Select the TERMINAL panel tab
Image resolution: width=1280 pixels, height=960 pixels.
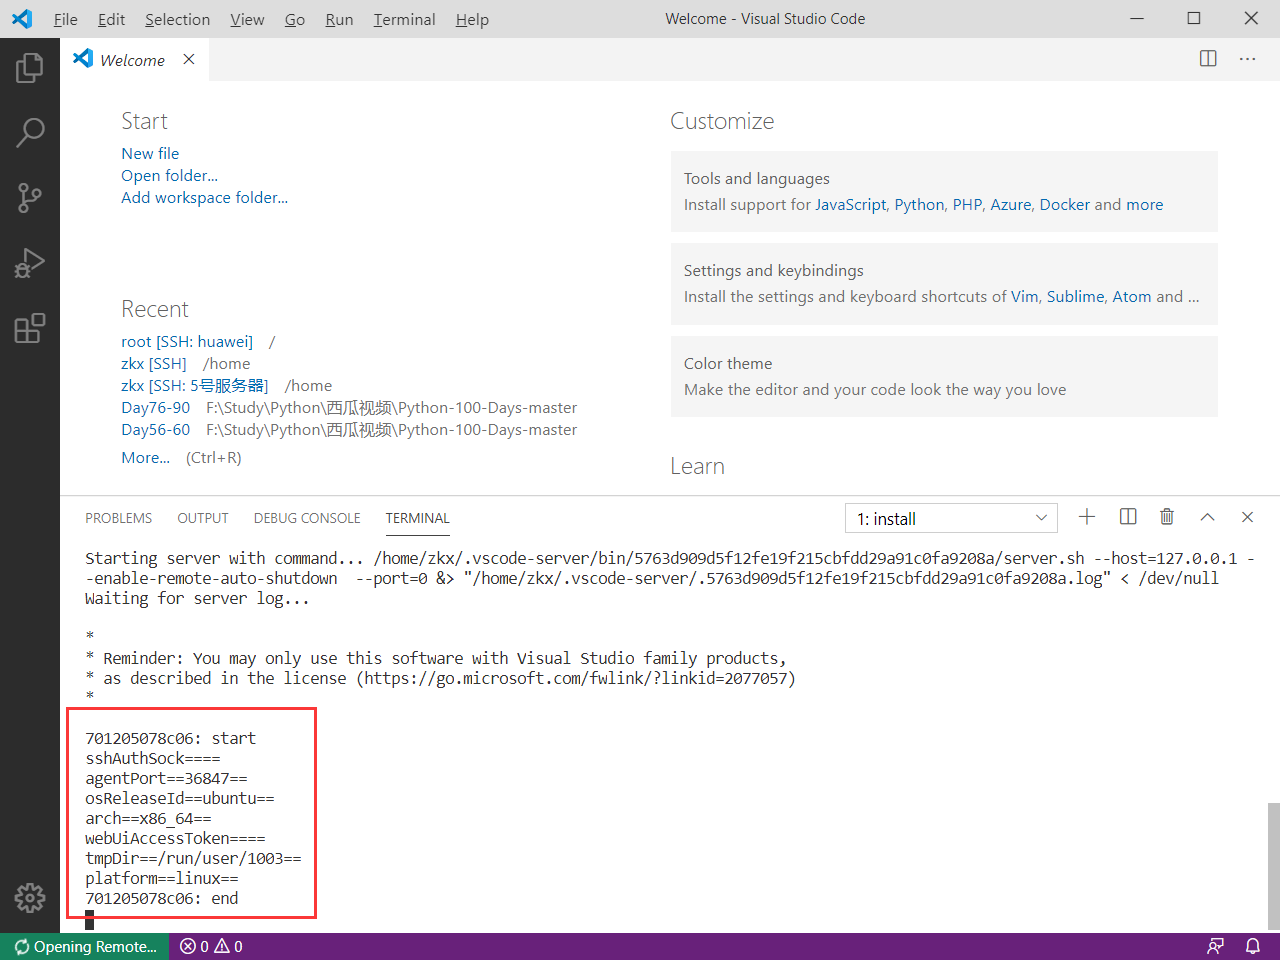[418, 518]
